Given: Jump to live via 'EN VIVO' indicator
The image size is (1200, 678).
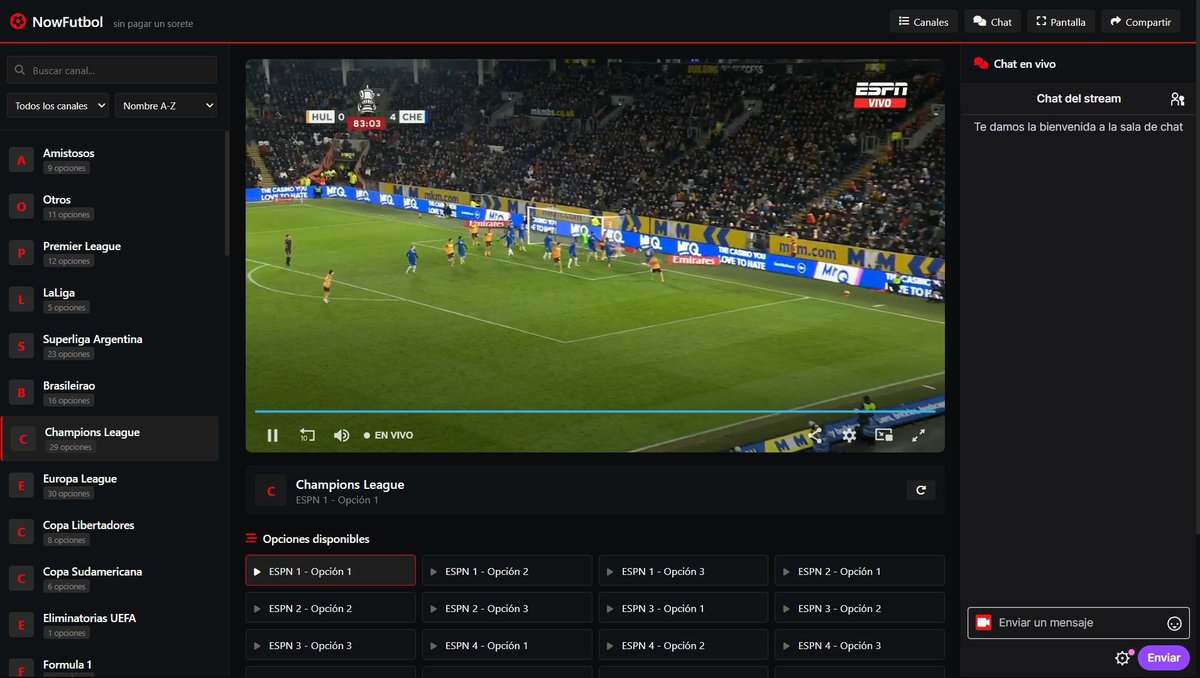Looking at the screenshot, I should [388, 435].
